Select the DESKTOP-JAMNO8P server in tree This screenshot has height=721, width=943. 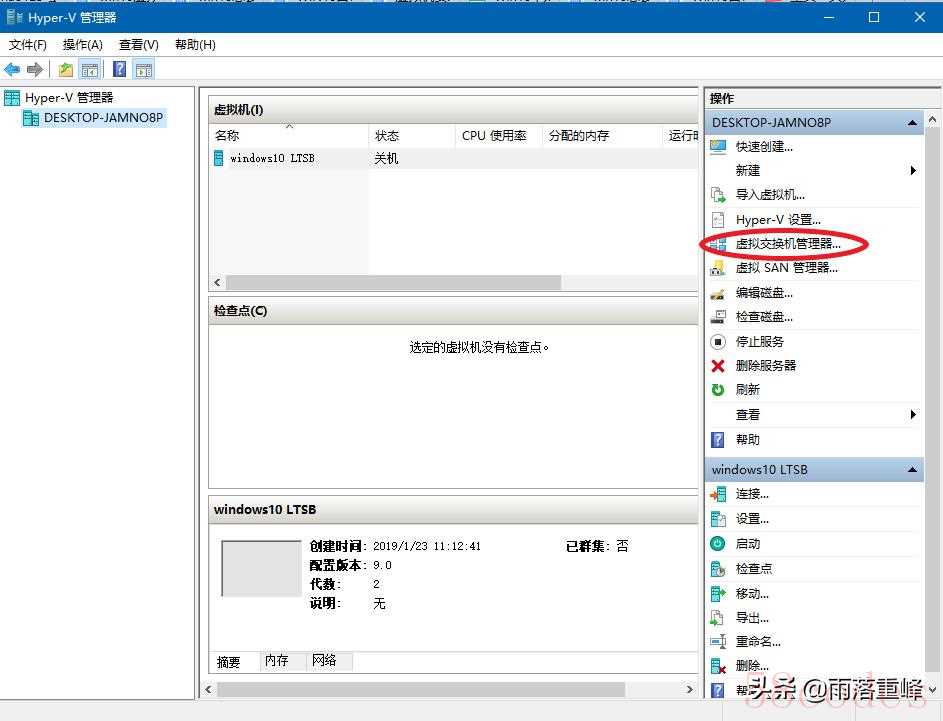(93, 118)
